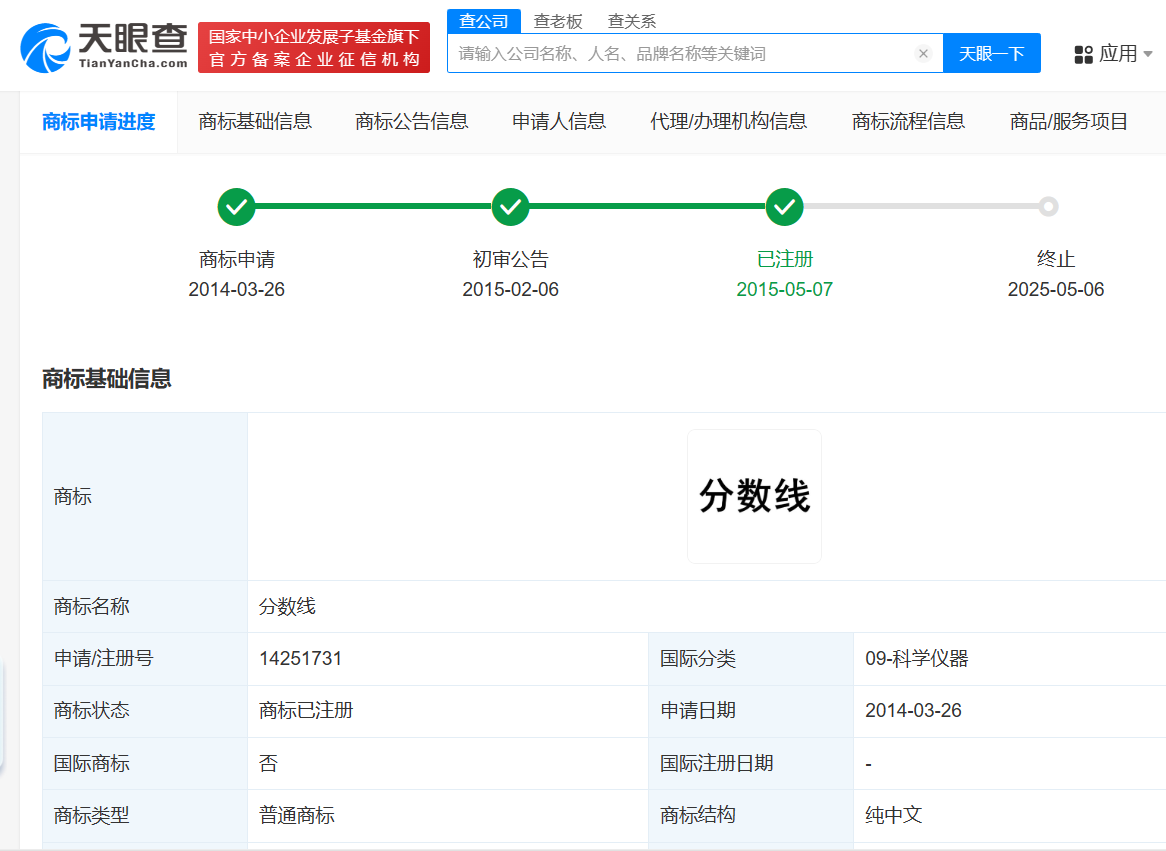Click the registration number 14251731
Viewport: 1166px width, 851px height.
pyautogui.click(x=300, y=659)
